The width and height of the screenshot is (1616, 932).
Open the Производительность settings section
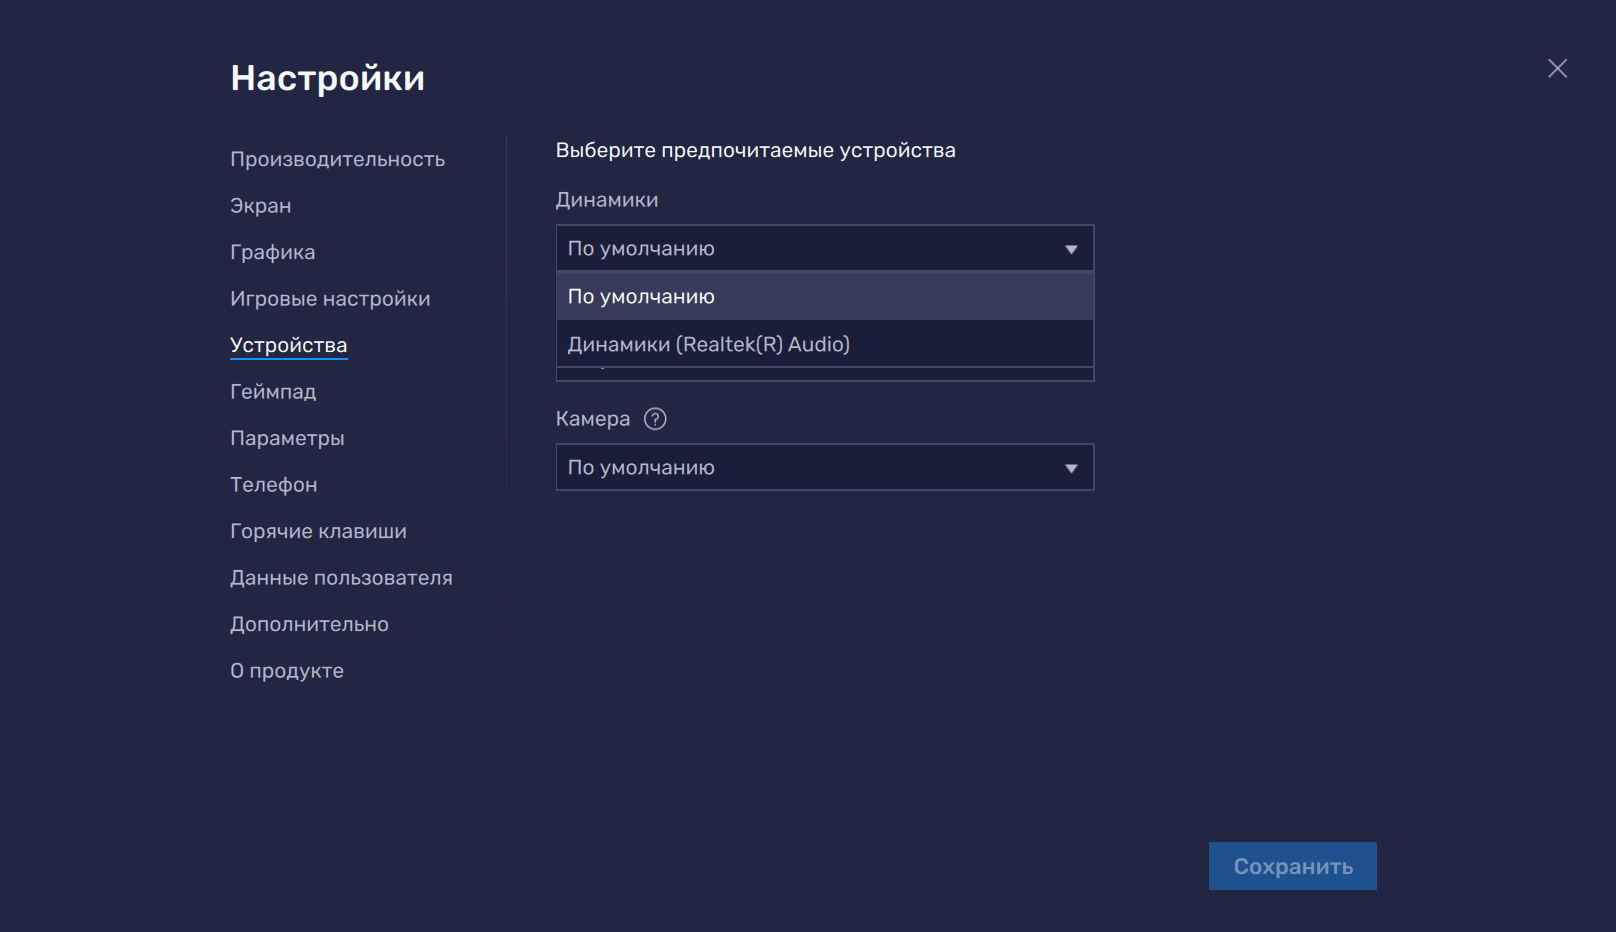(337, 159)
